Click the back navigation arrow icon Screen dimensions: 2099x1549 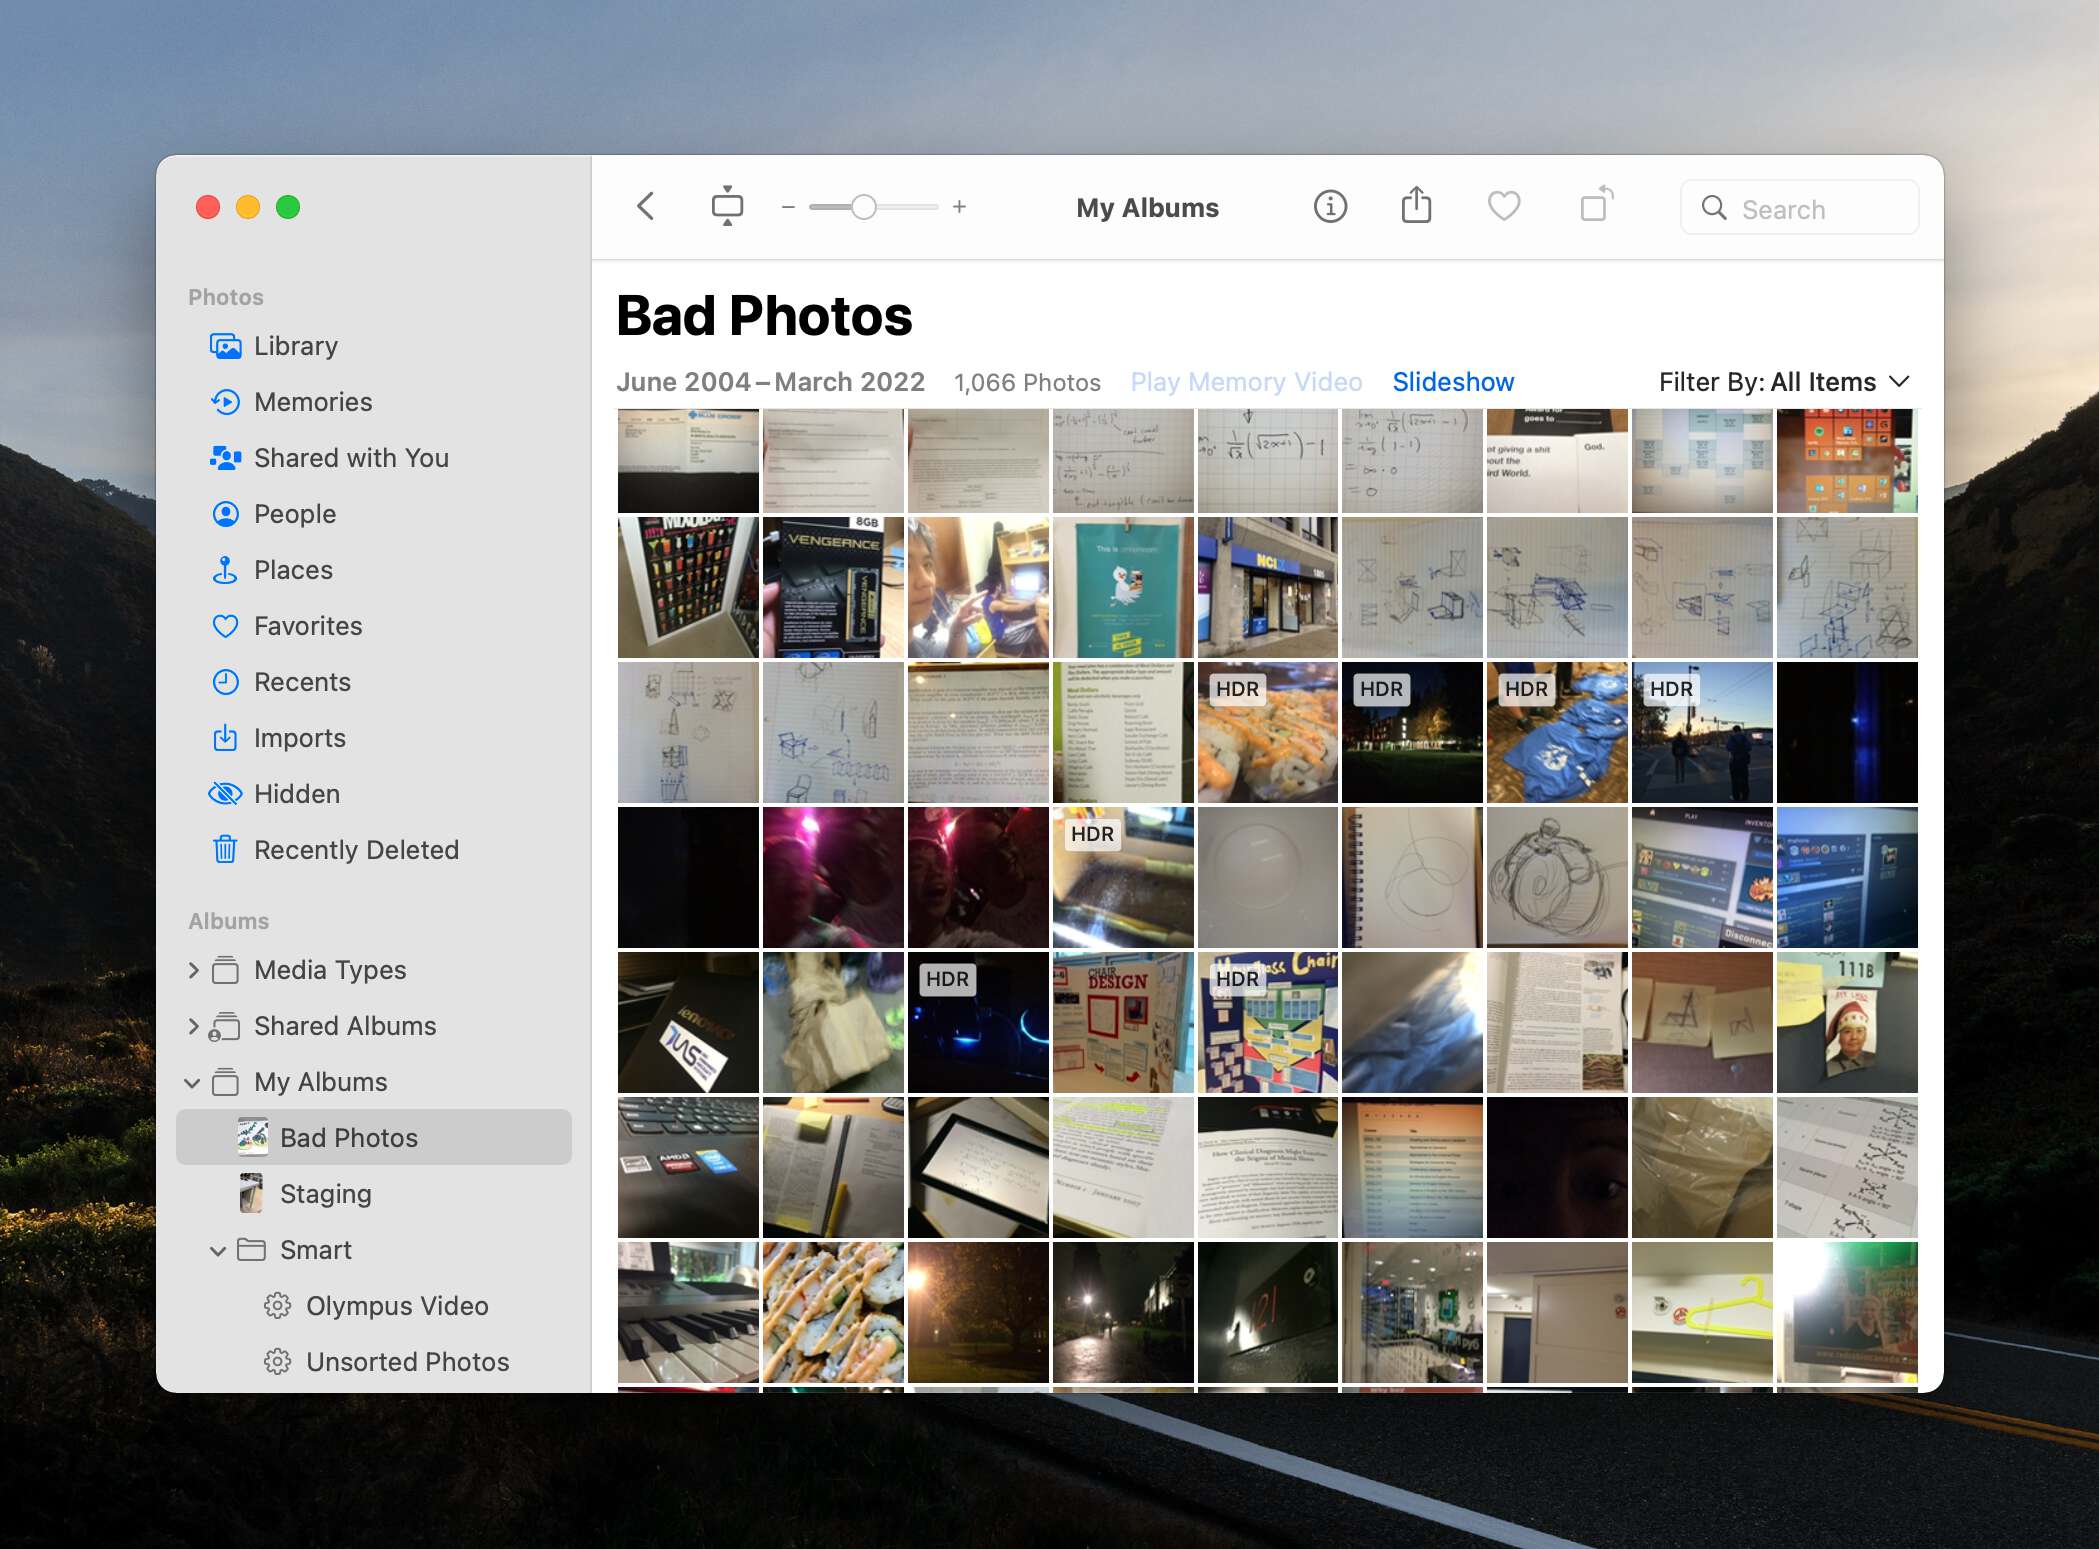647,207
